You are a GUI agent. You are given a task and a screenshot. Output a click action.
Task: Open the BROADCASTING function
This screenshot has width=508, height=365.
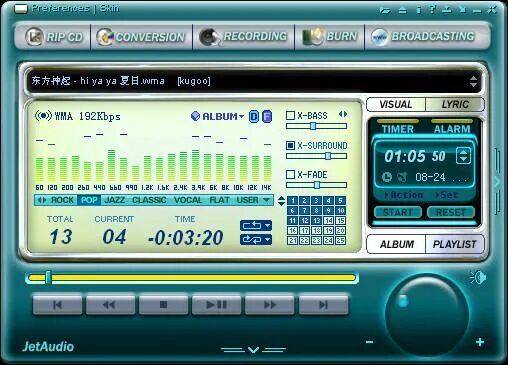tap(423, 36)
